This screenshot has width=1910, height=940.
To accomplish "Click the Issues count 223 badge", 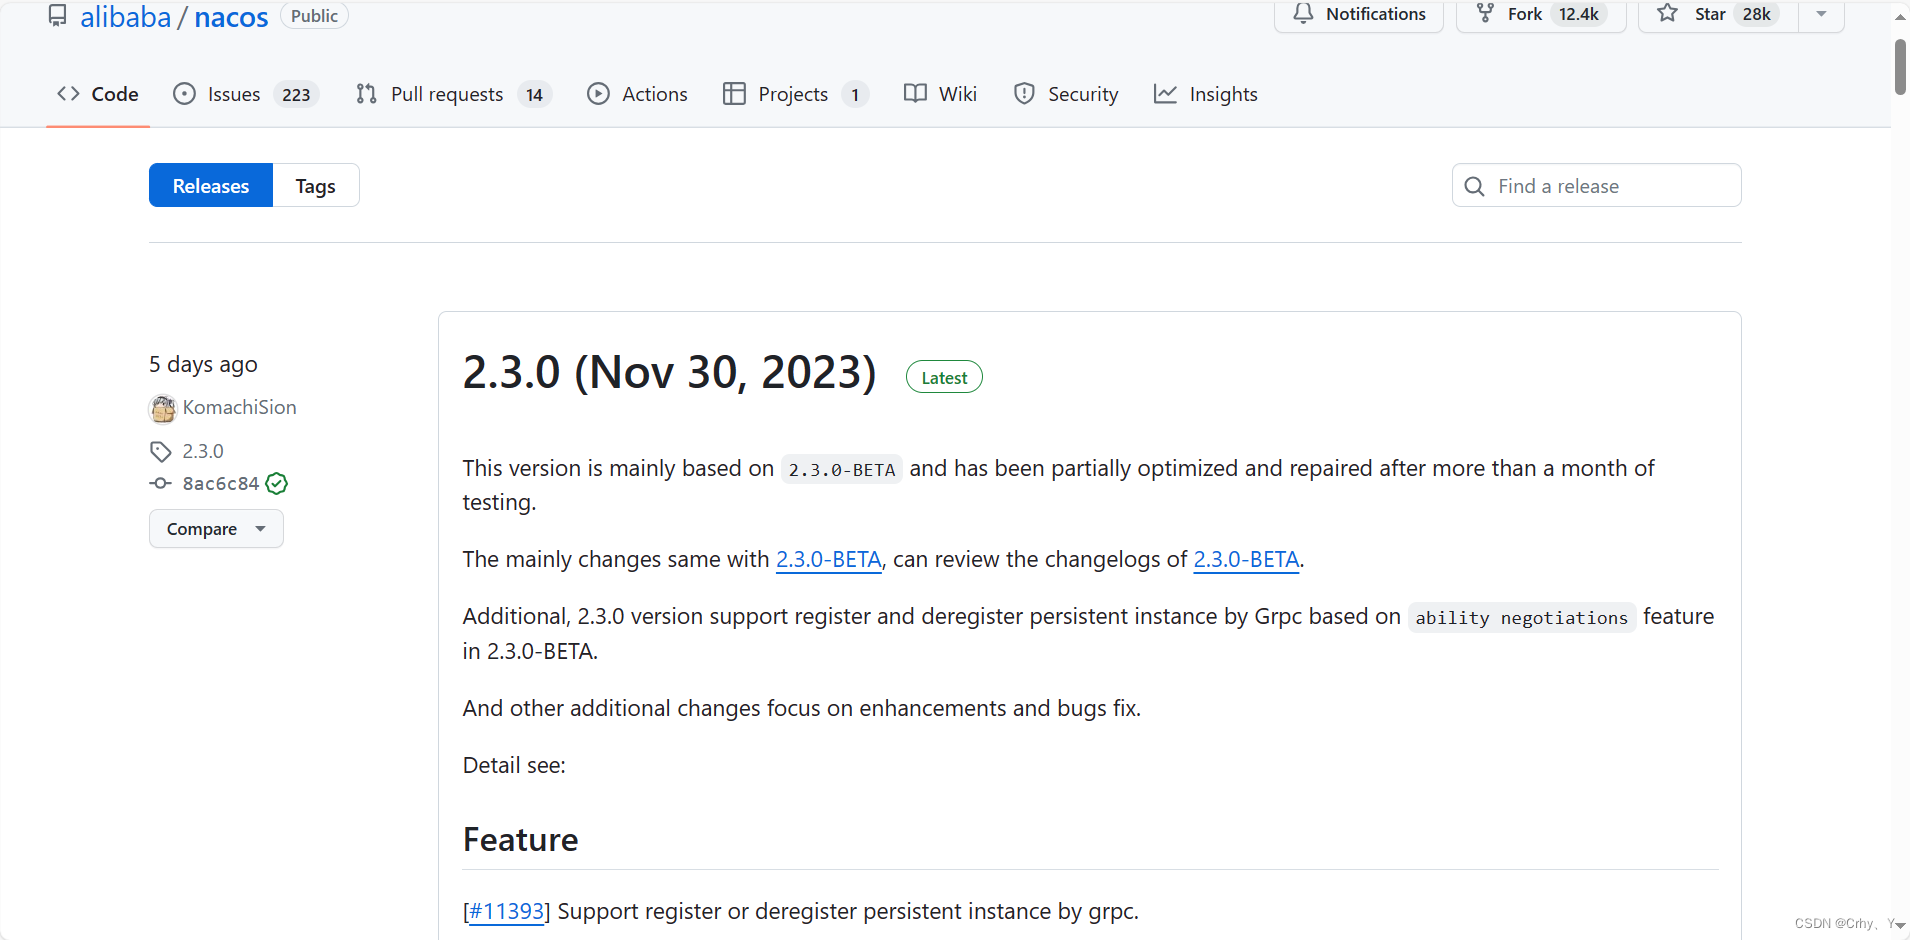I will coord(296,95).
